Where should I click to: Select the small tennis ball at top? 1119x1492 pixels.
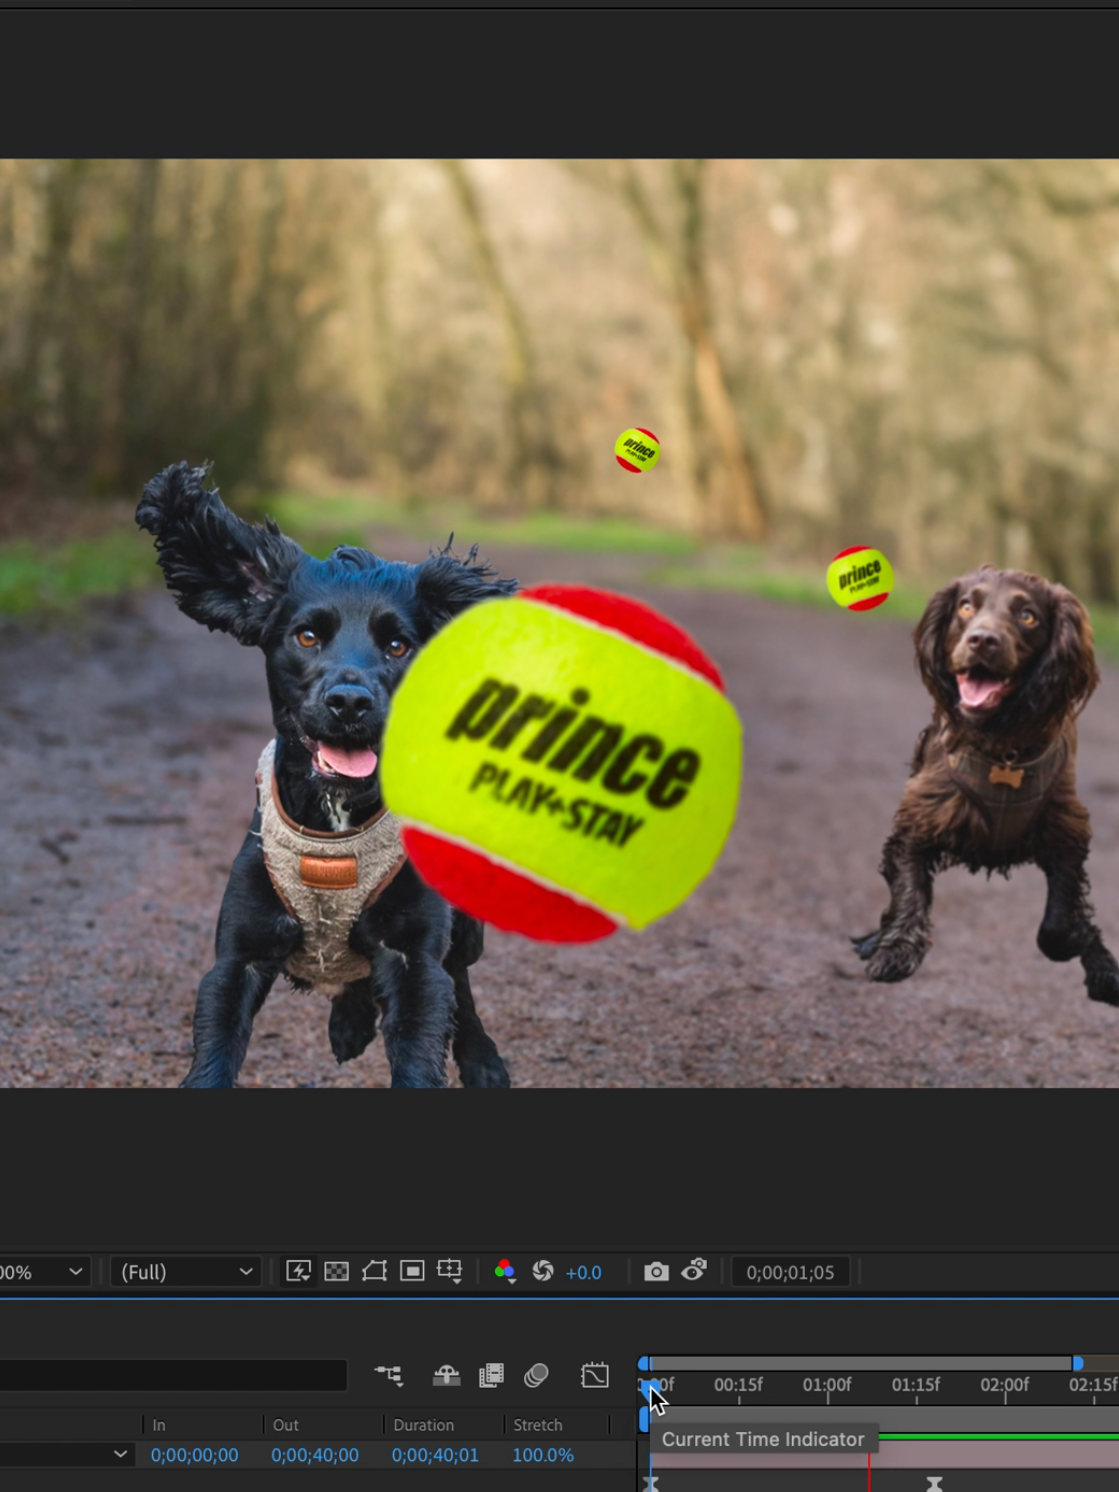(638, 450)
